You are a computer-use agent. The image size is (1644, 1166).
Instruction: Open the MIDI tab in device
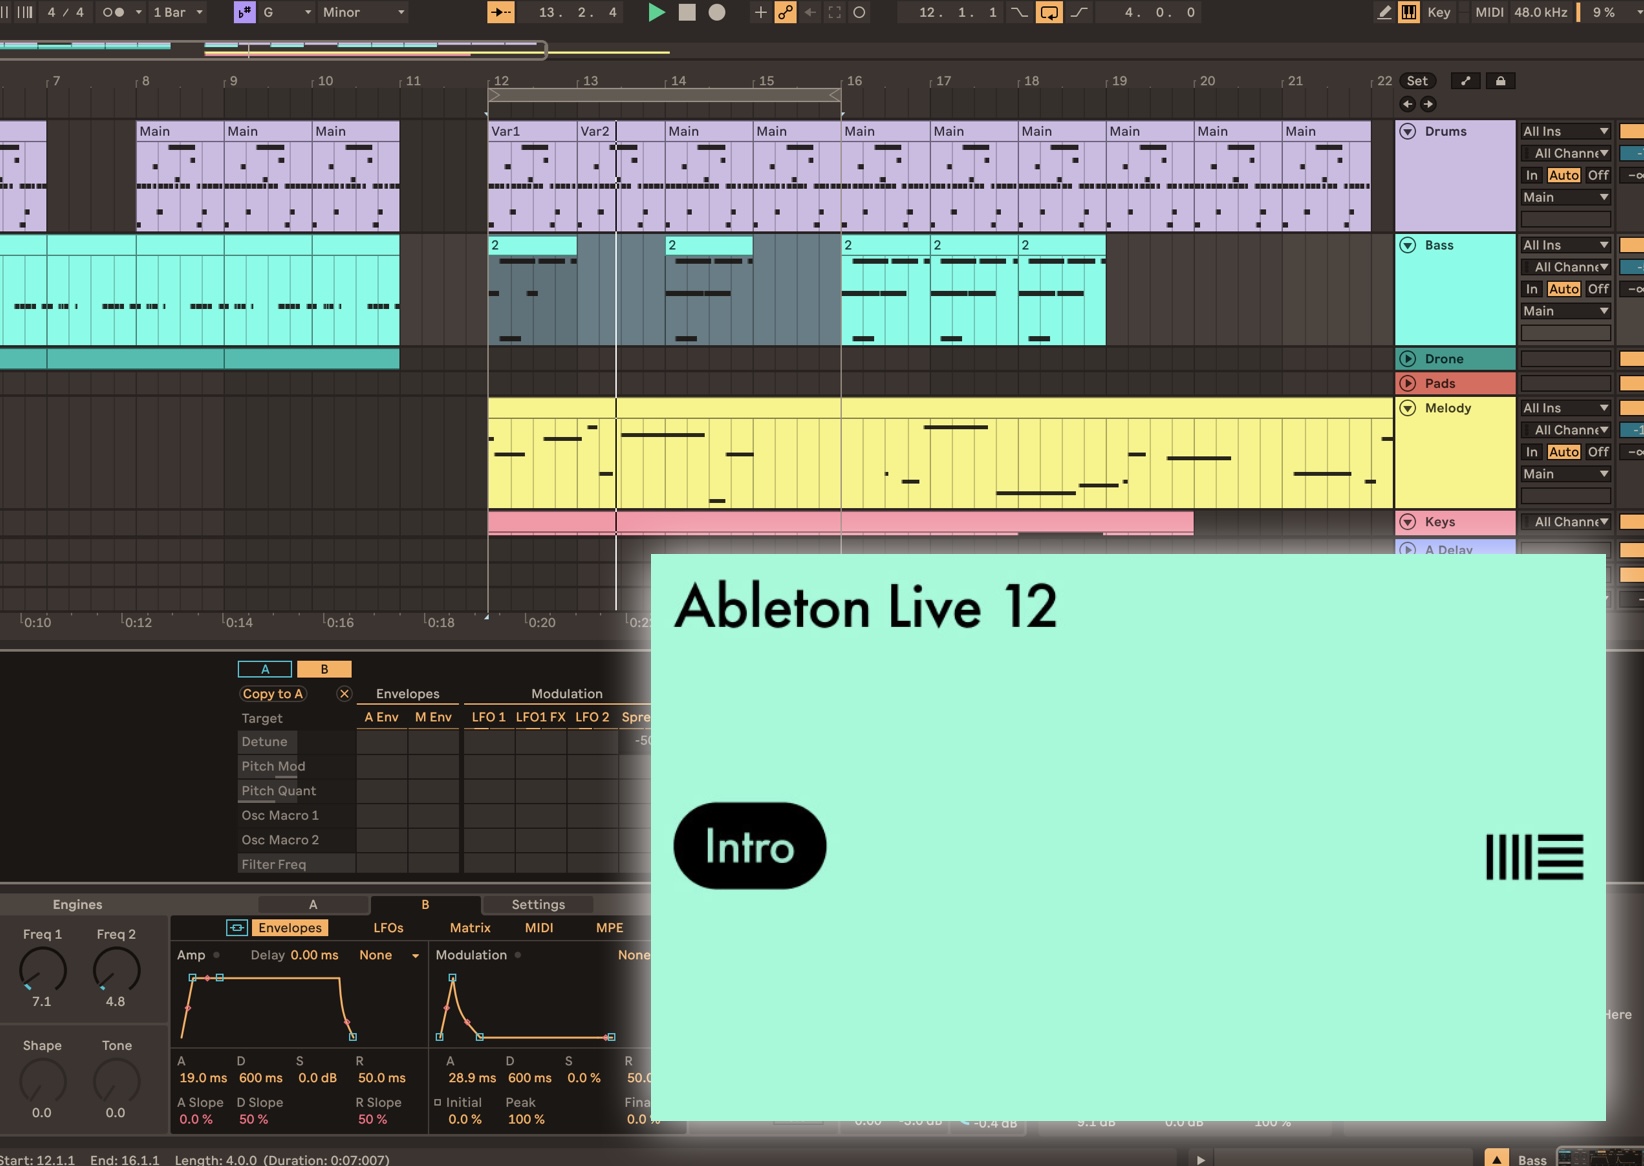[539, 928]
